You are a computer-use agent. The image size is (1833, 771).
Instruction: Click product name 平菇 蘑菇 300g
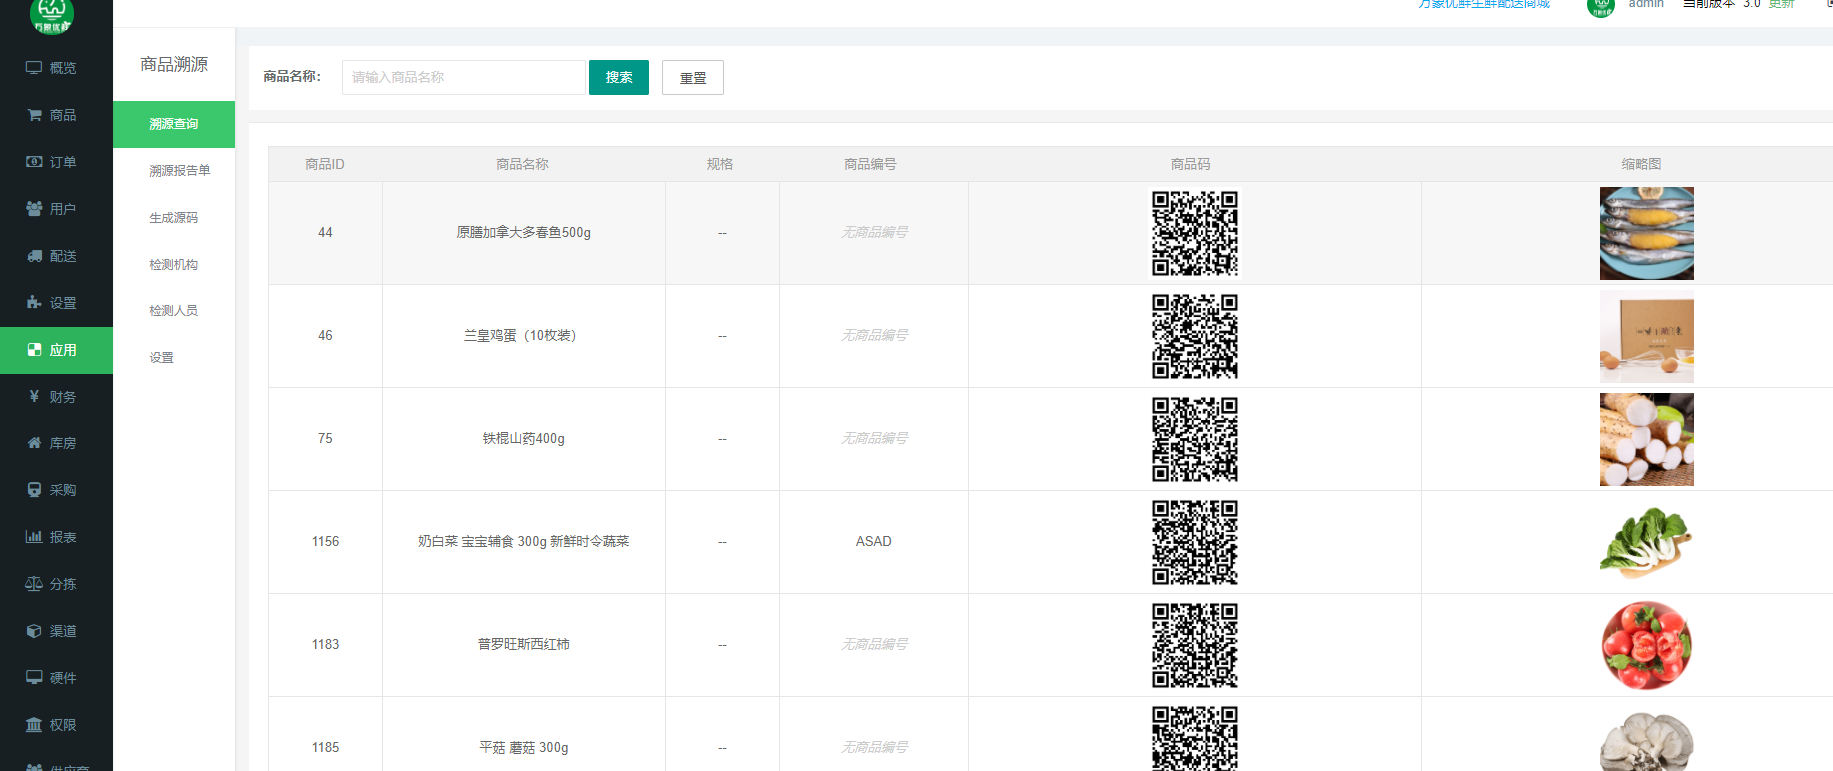524,747
